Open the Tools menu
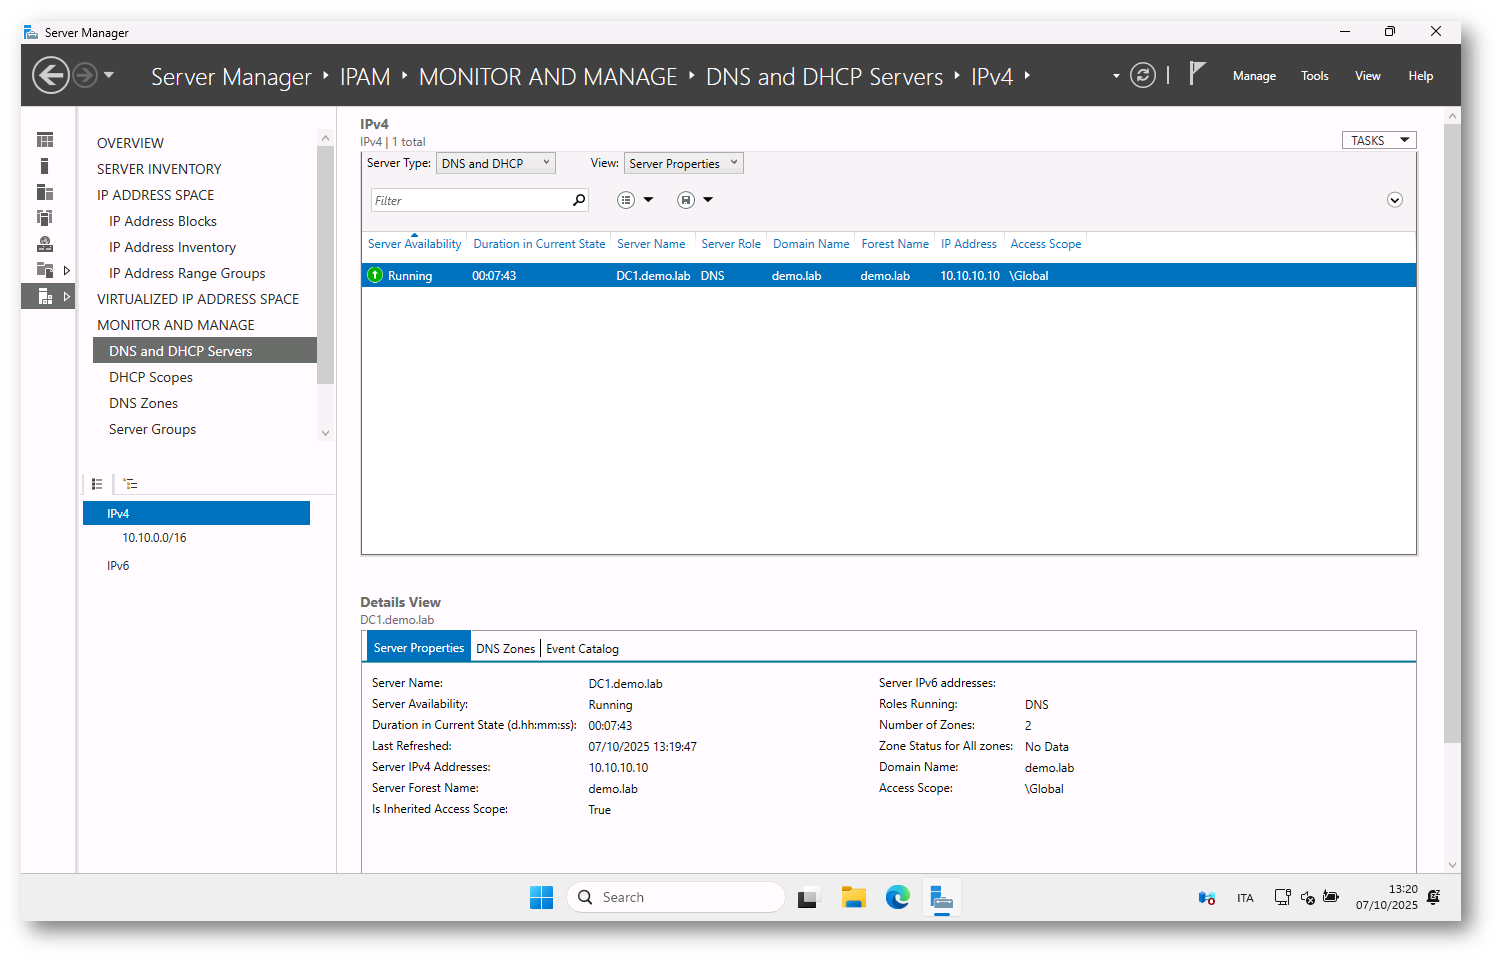1503x963 pixels. (1314, 76)
